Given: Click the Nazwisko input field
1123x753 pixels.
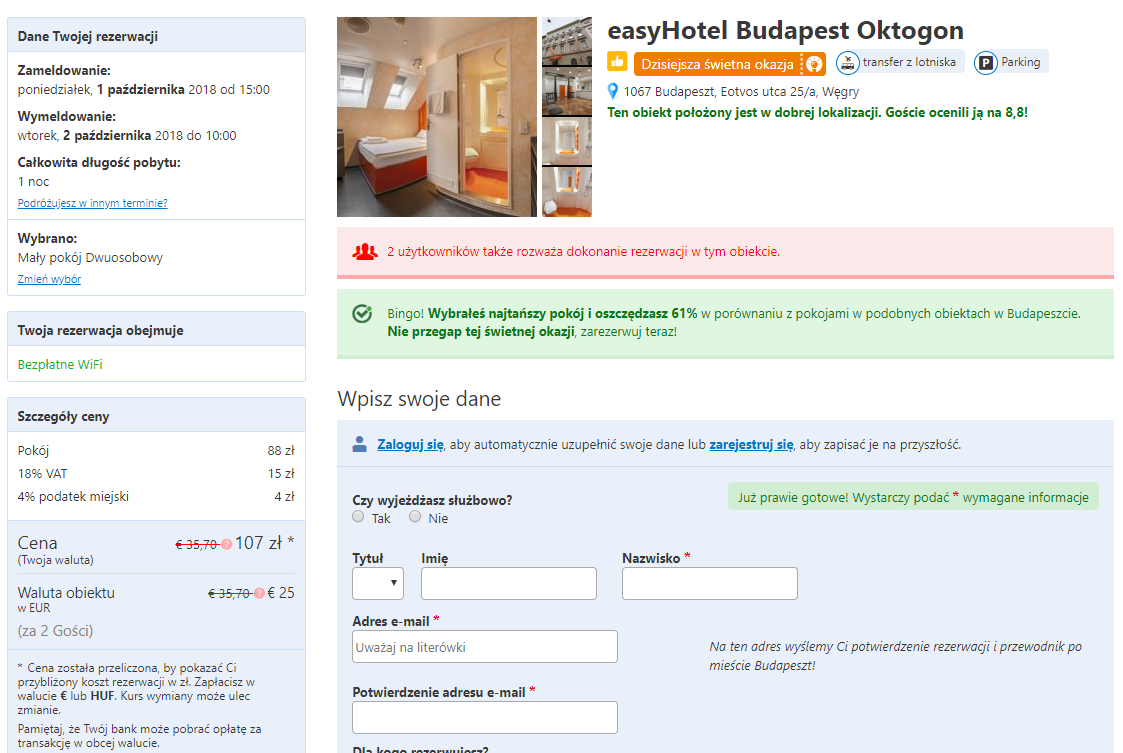Looking at the screenshot, I should [709, 583].
